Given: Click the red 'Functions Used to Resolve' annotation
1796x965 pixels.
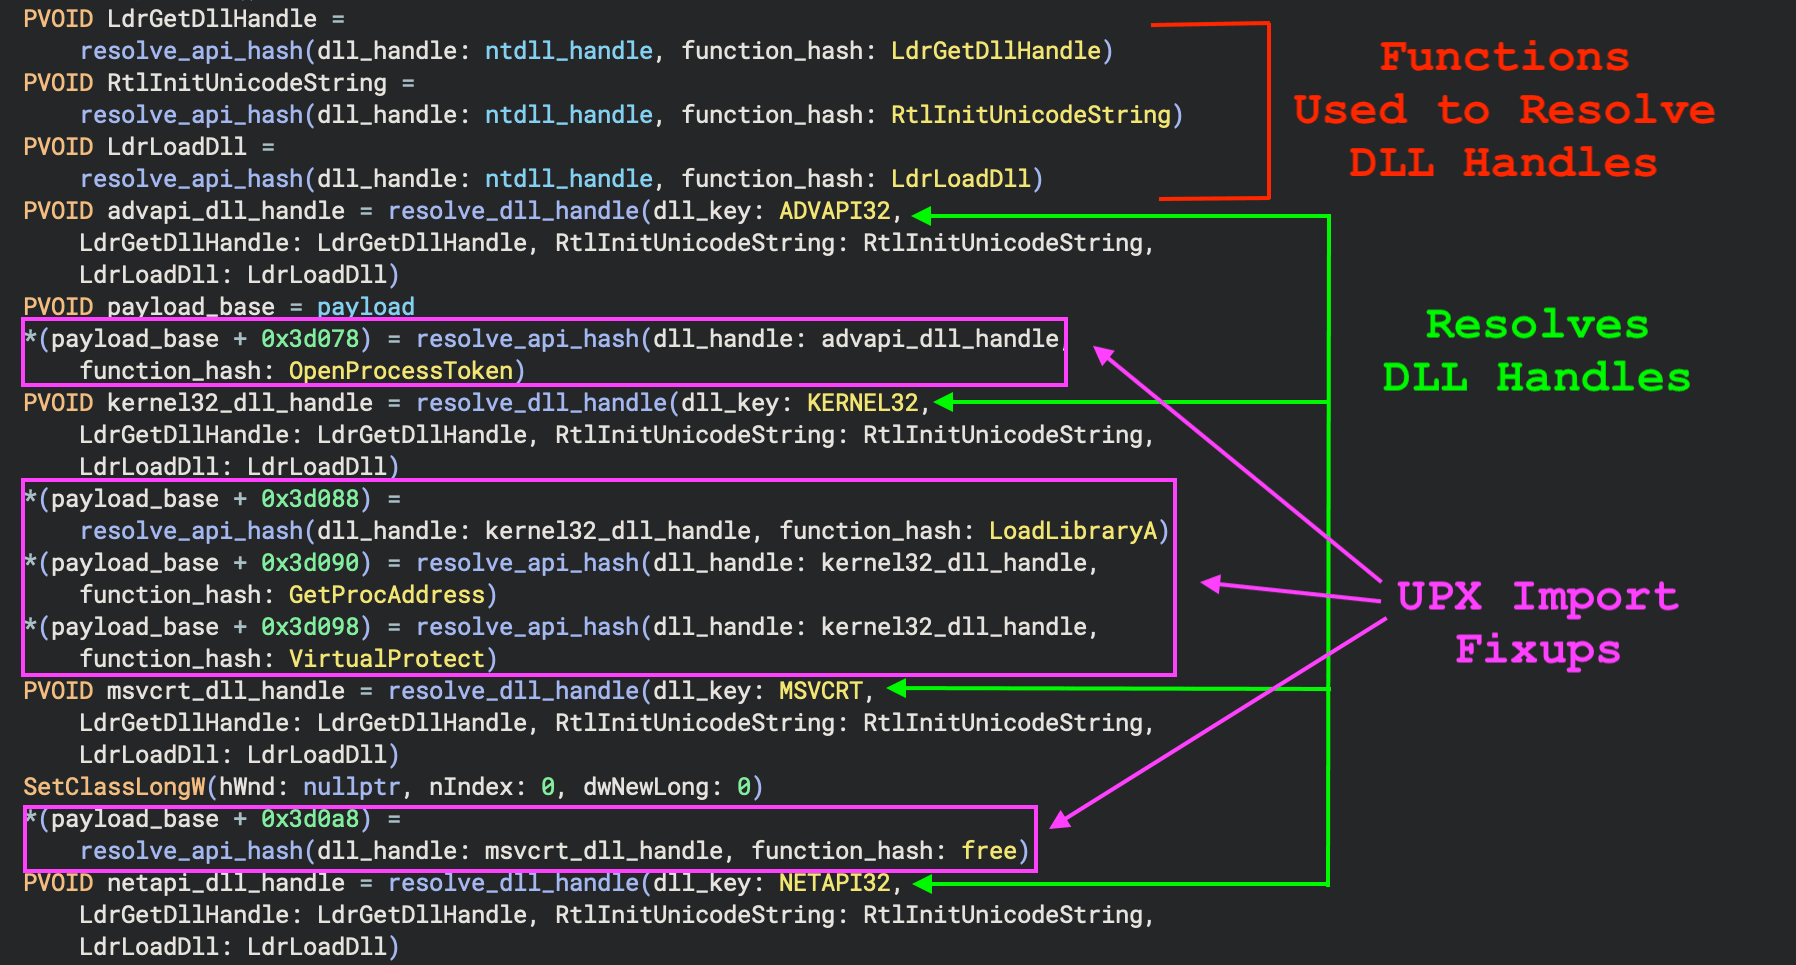Looking at the screenshot, I should tap(1503, 110).
